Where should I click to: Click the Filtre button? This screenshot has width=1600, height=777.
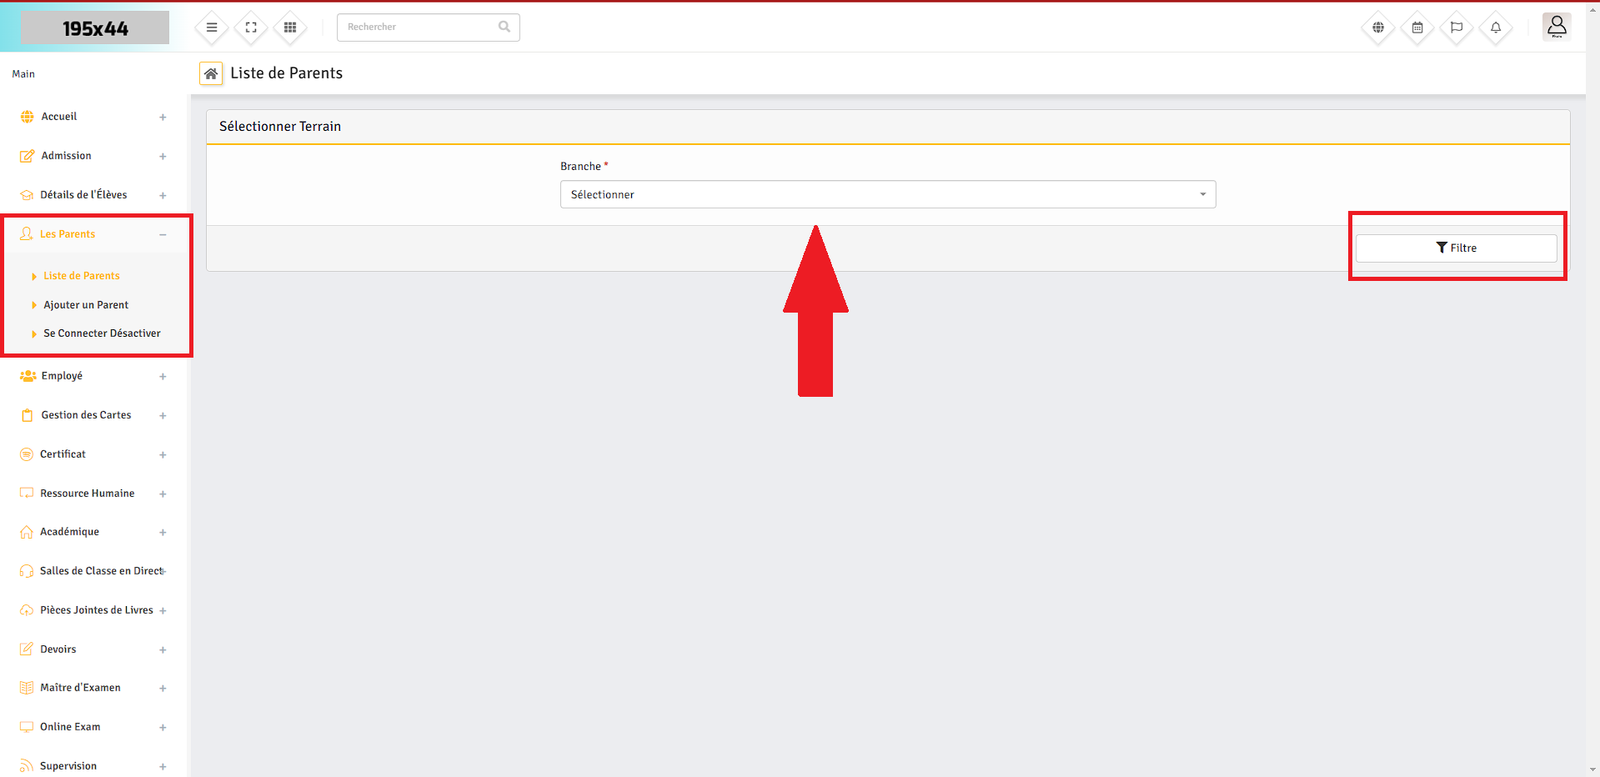coord(1455,248)
